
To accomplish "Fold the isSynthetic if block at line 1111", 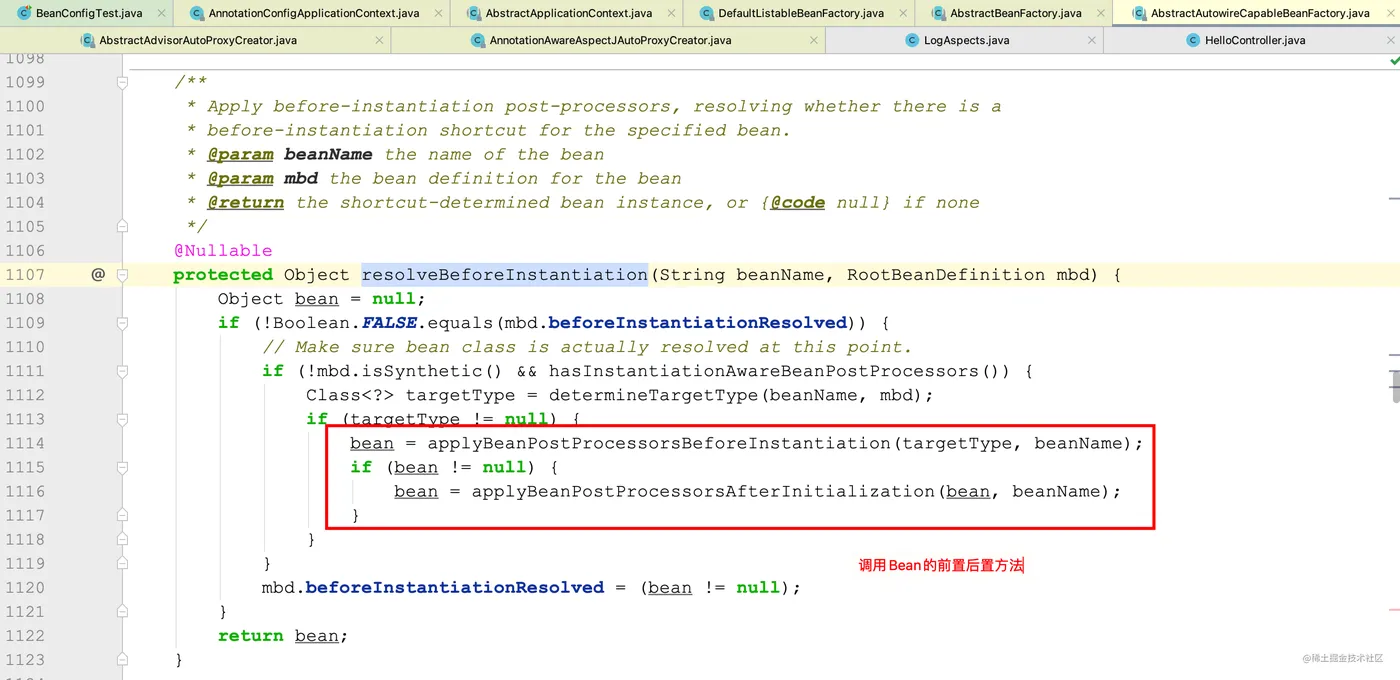I will [x=122, y=370].
